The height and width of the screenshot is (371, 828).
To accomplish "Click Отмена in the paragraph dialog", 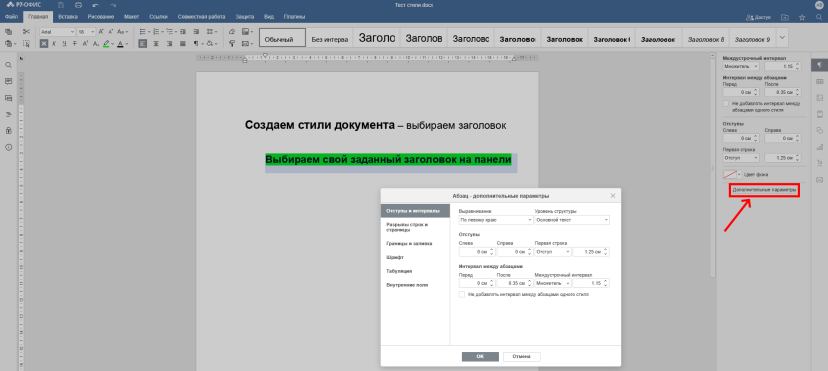I will tap(522, 356).
